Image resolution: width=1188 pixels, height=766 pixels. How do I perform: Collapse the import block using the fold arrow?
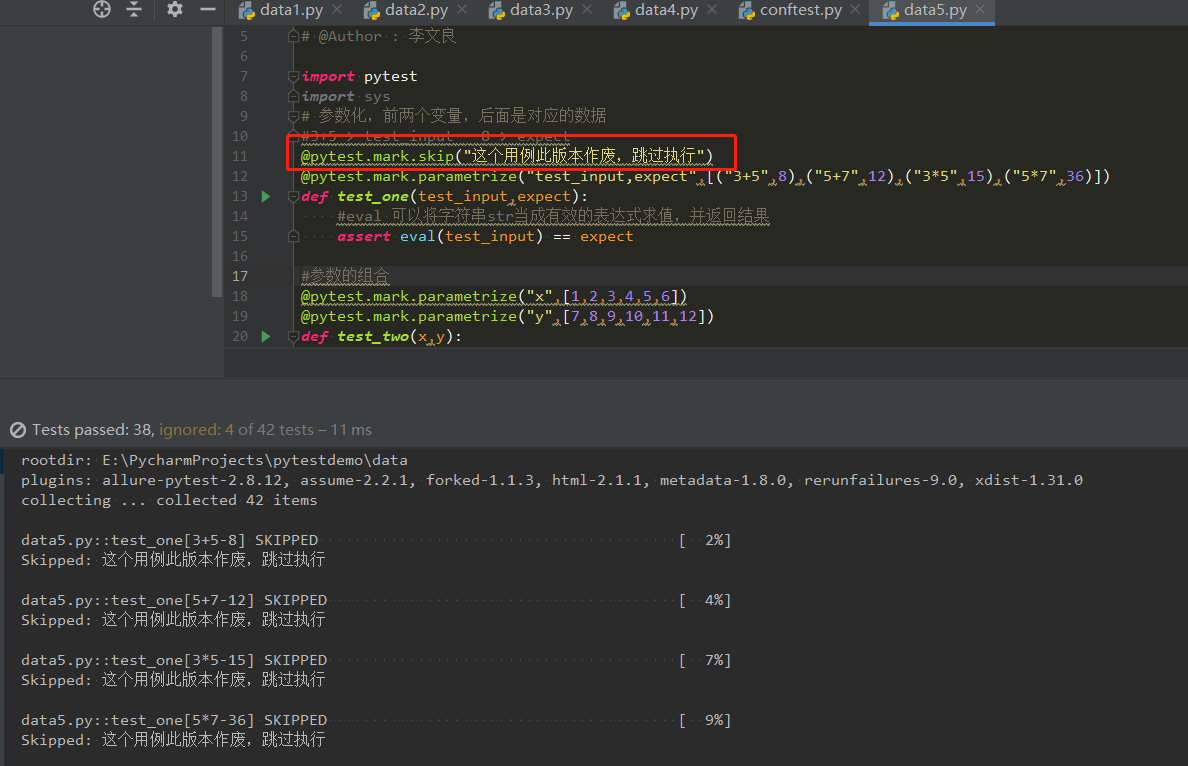(x=291, y=76)
